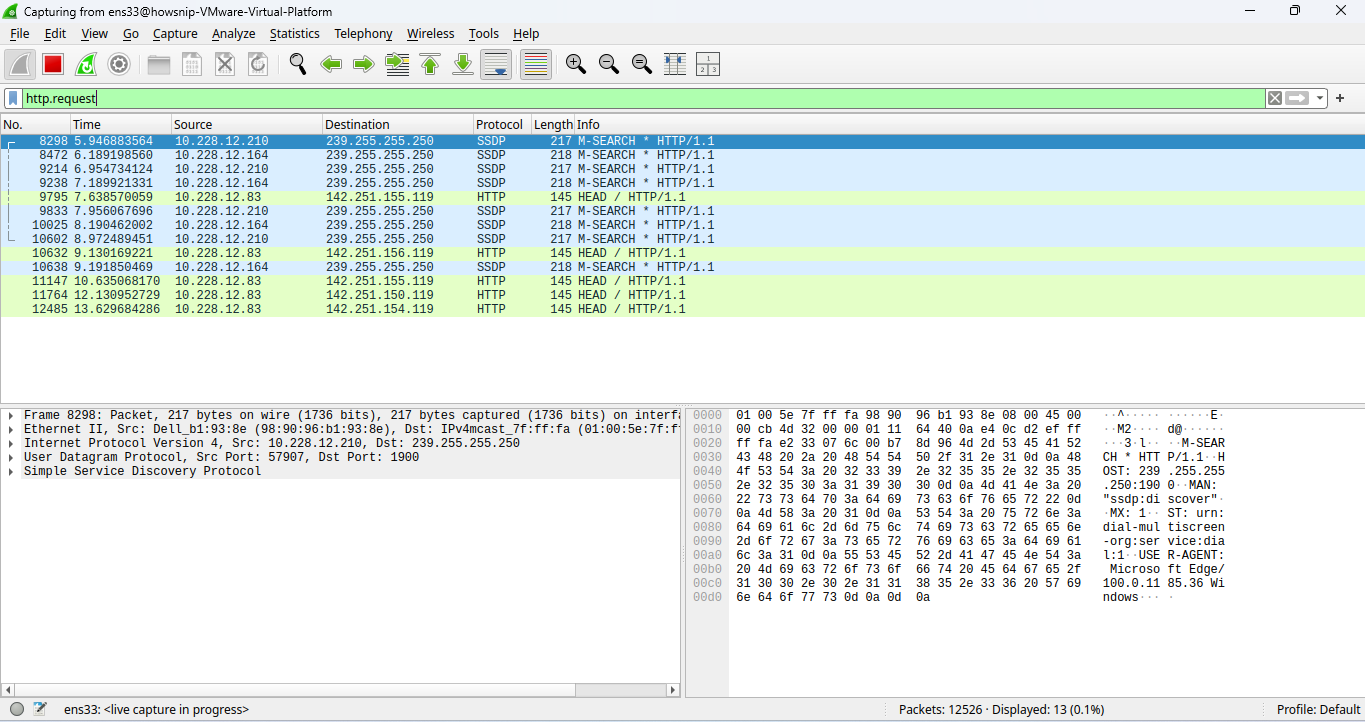This screenshot has height=722, width=1365.
Task: Open the Tools menu
Action: 483,33
